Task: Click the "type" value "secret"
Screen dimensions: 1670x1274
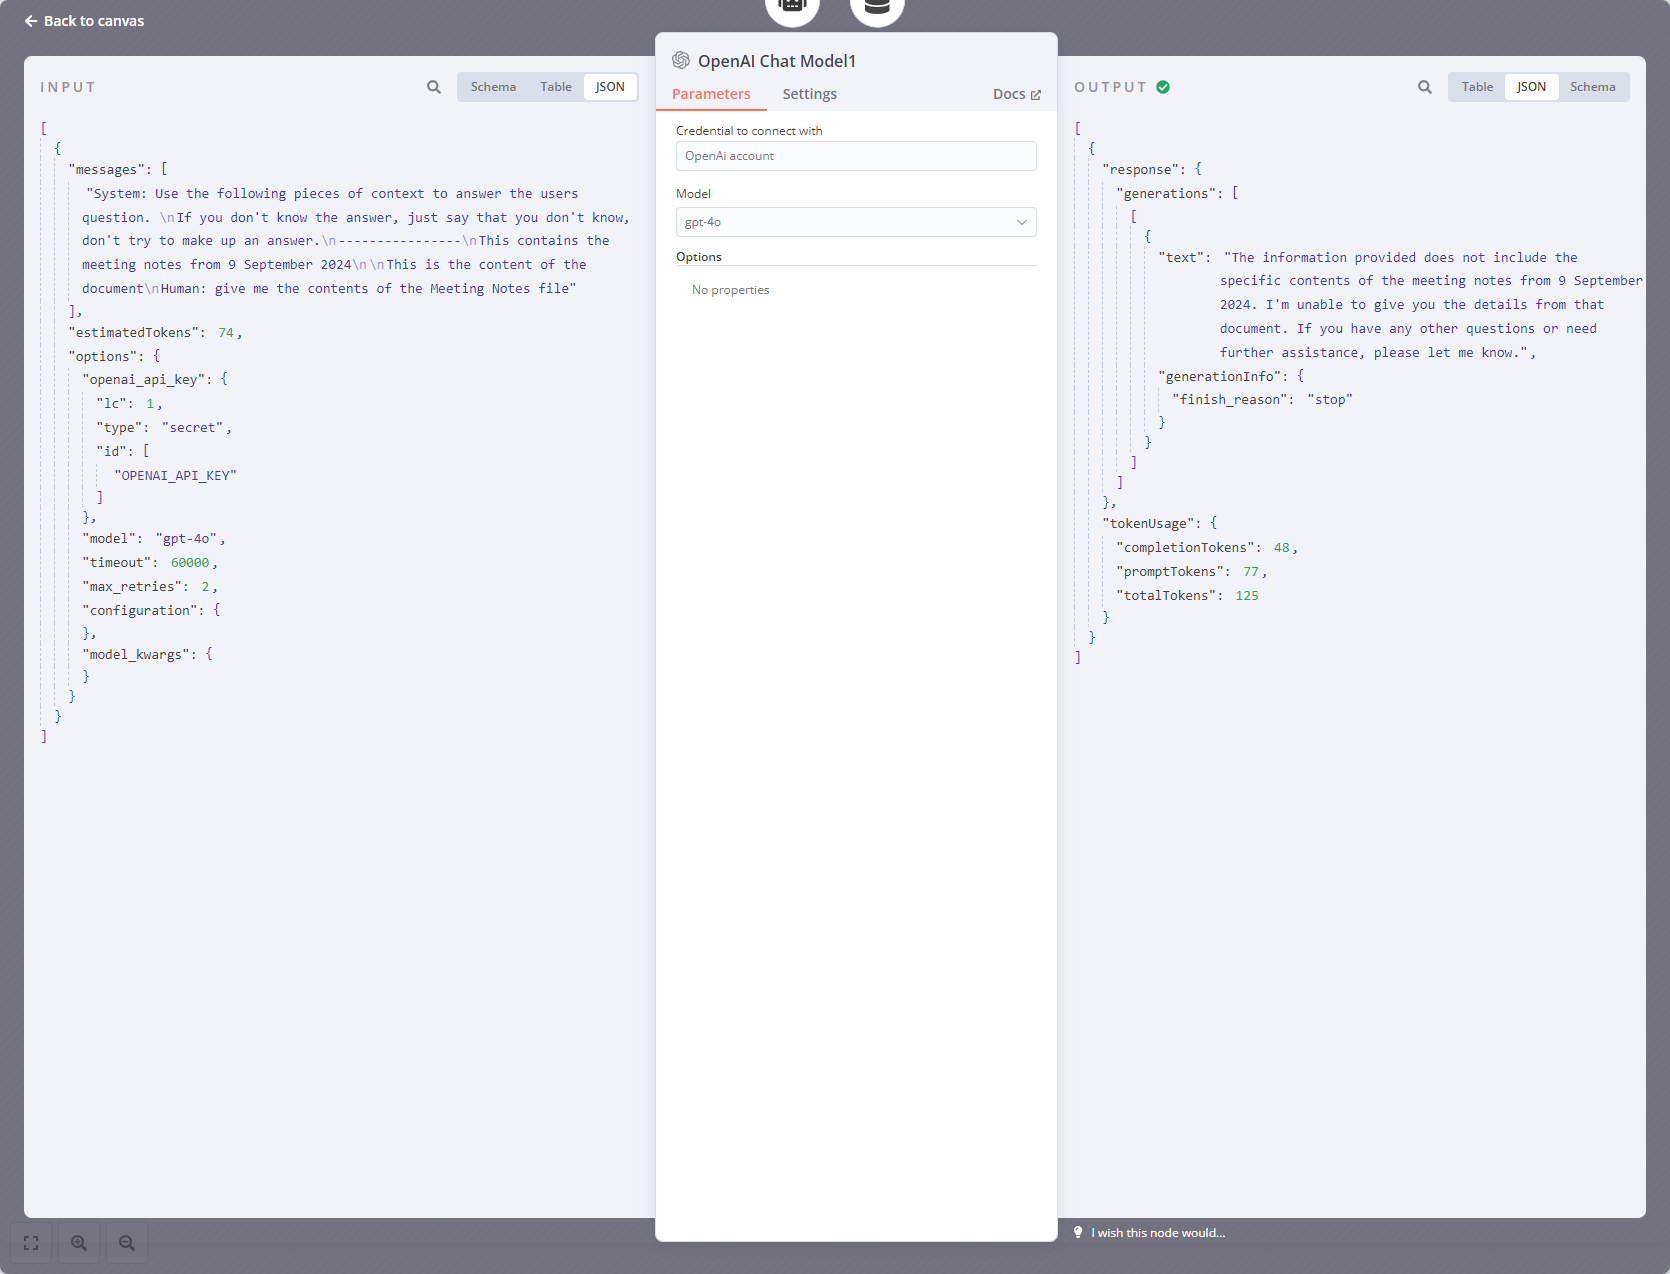Action: click(x=193, y=428)
